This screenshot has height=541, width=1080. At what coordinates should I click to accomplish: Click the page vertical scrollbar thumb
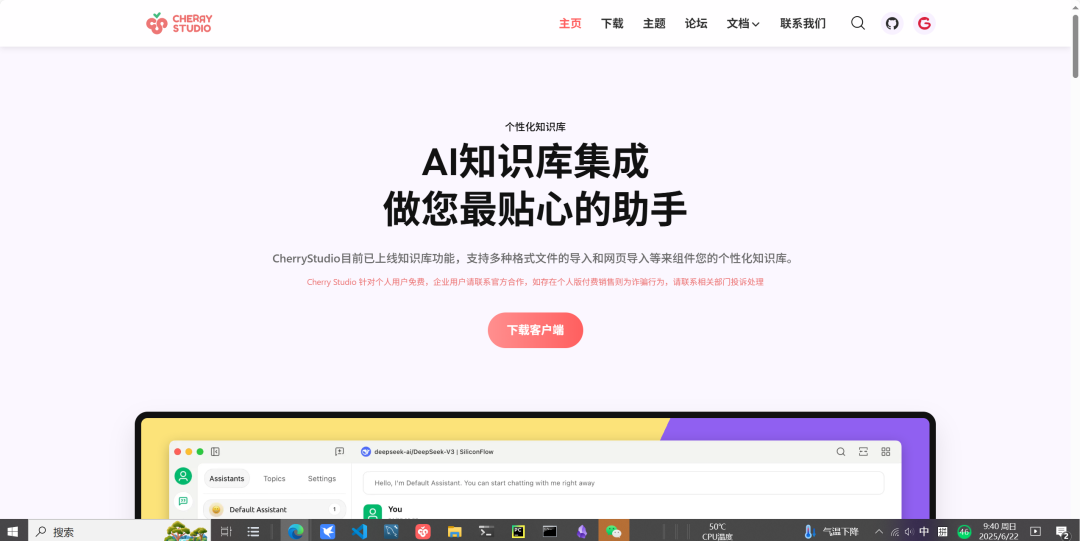tap(1074, 45)
